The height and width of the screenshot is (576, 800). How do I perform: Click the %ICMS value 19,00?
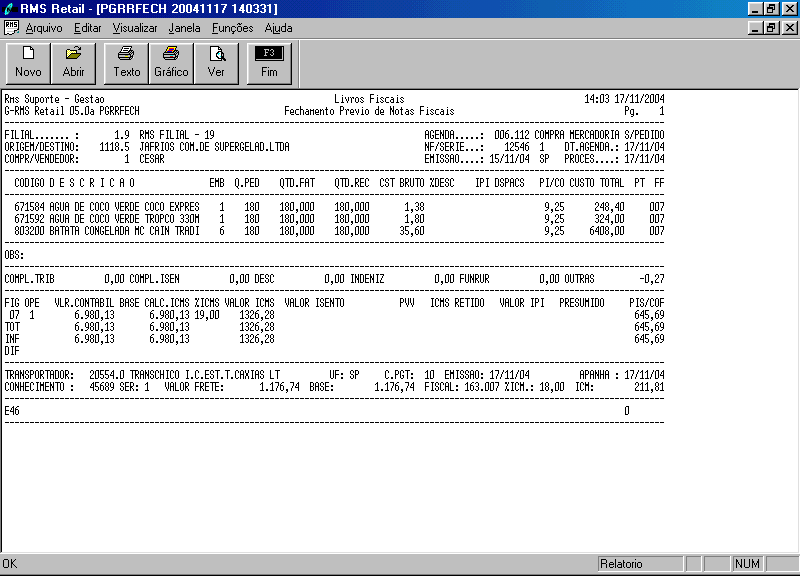[x=207, y=315]
